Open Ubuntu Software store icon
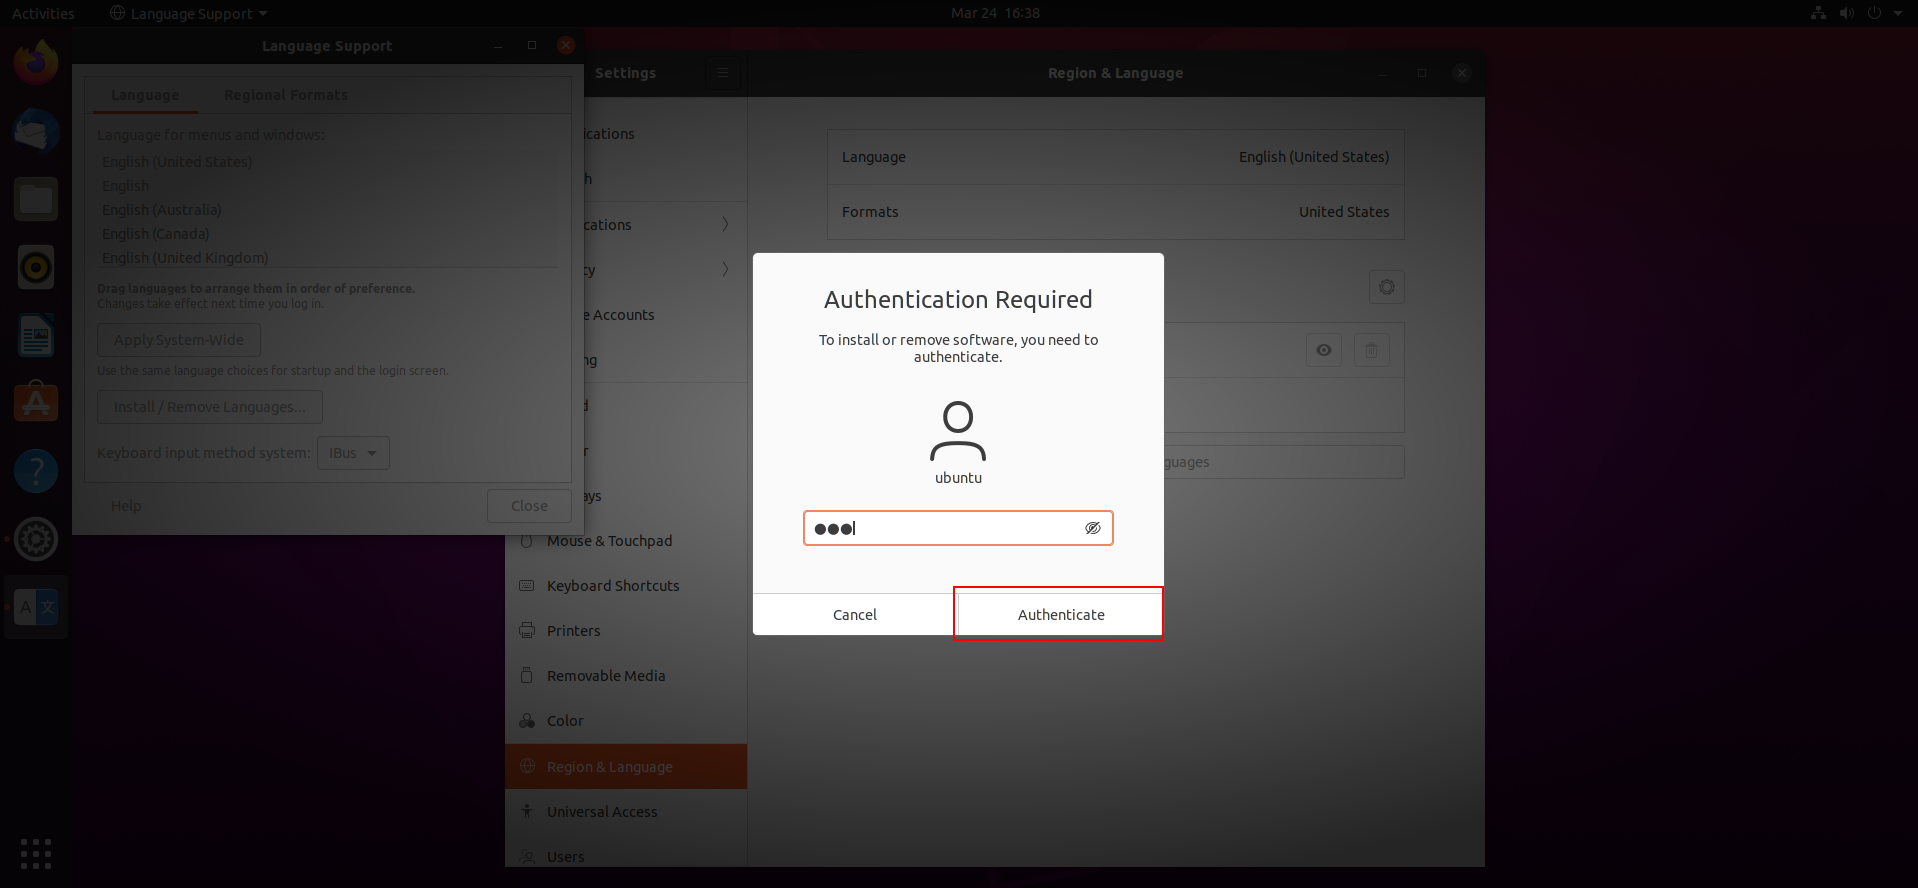The image size is (1918, 888). (x=36, y=403)
